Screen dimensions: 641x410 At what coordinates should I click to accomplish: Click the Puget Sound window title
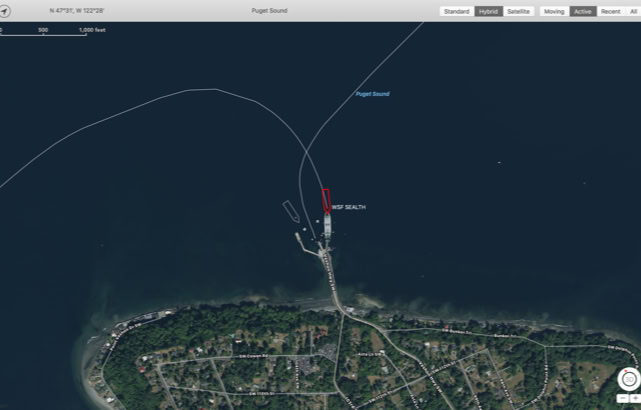point(271,11)
